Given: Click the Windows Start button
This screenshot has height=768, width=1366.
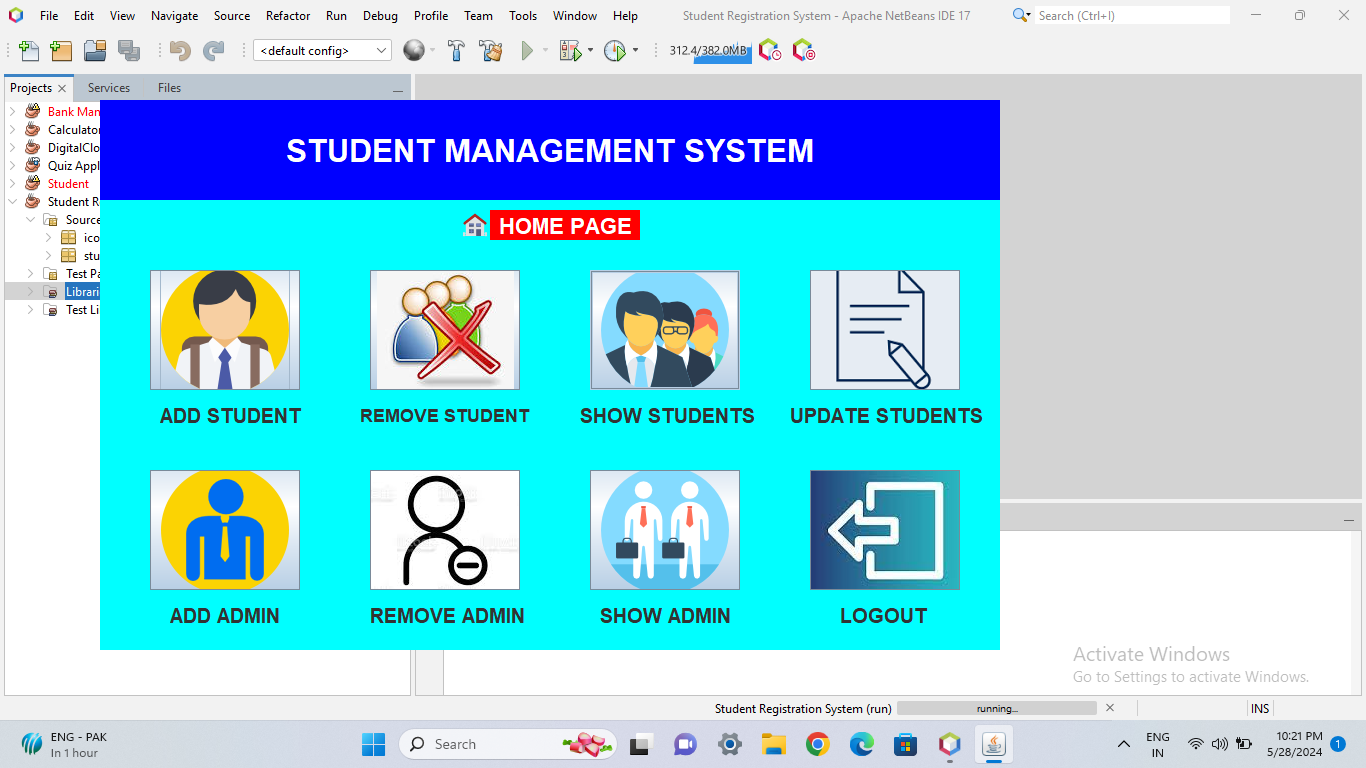Looking at the screenshot, I should [x=373, y=744].
